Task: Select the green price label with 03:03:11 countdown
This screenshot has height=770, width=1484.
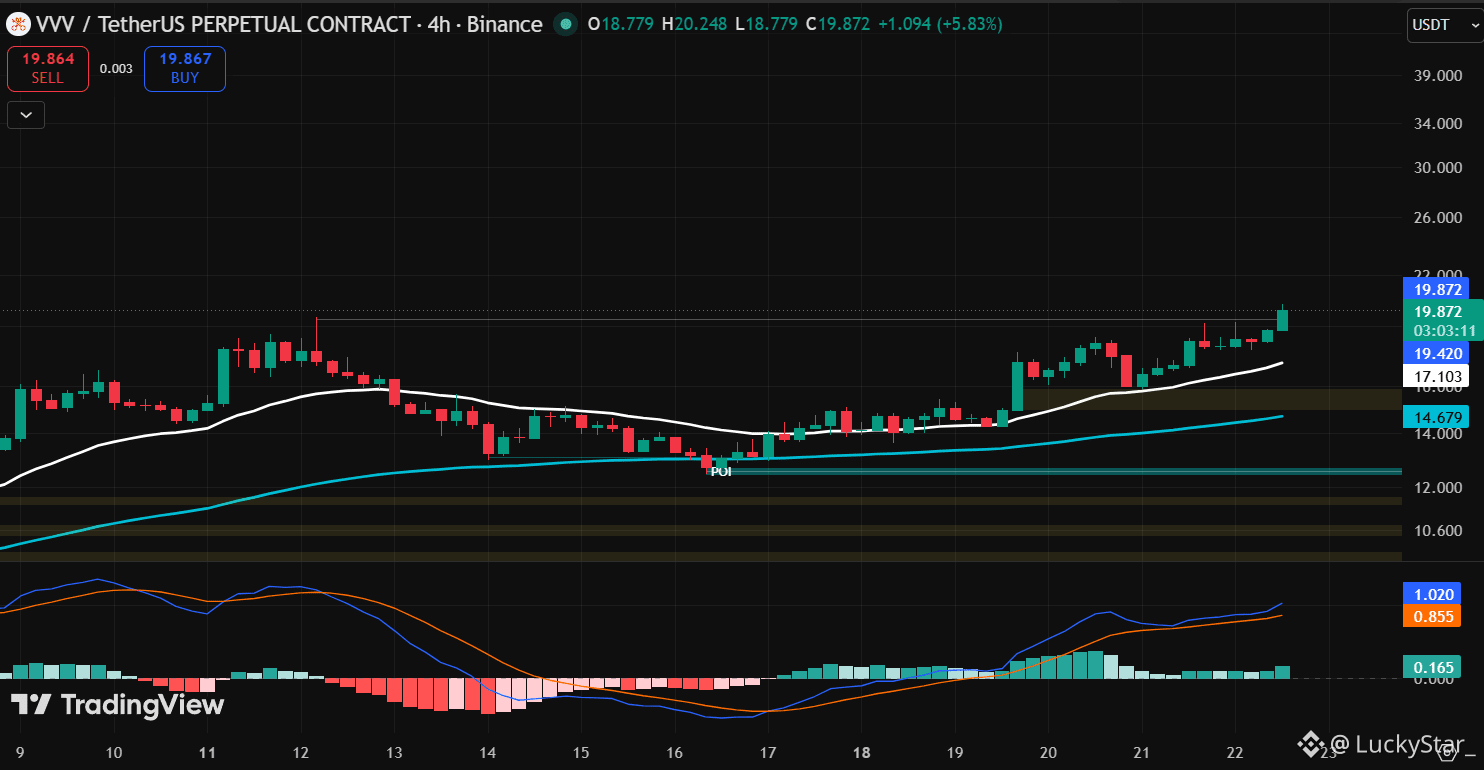Action: pos(1443,321)
